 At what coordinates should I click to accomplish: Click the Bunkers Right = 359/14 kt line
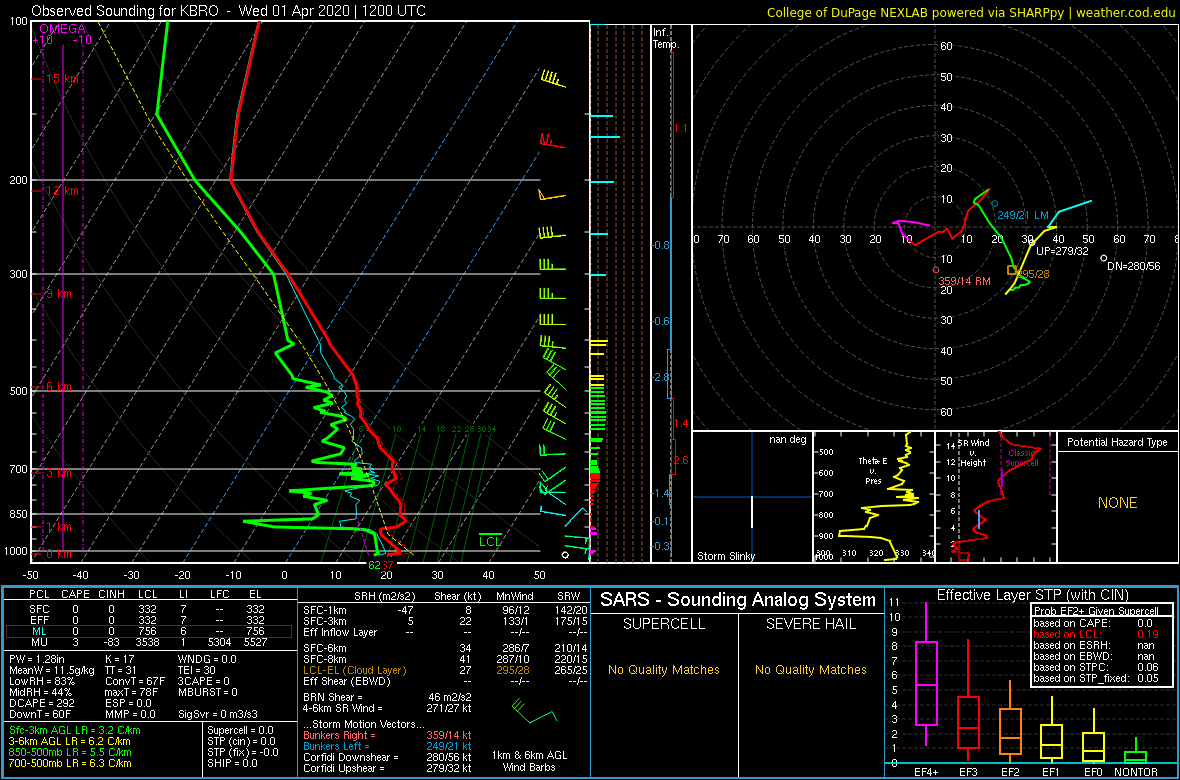click(388, 735)
